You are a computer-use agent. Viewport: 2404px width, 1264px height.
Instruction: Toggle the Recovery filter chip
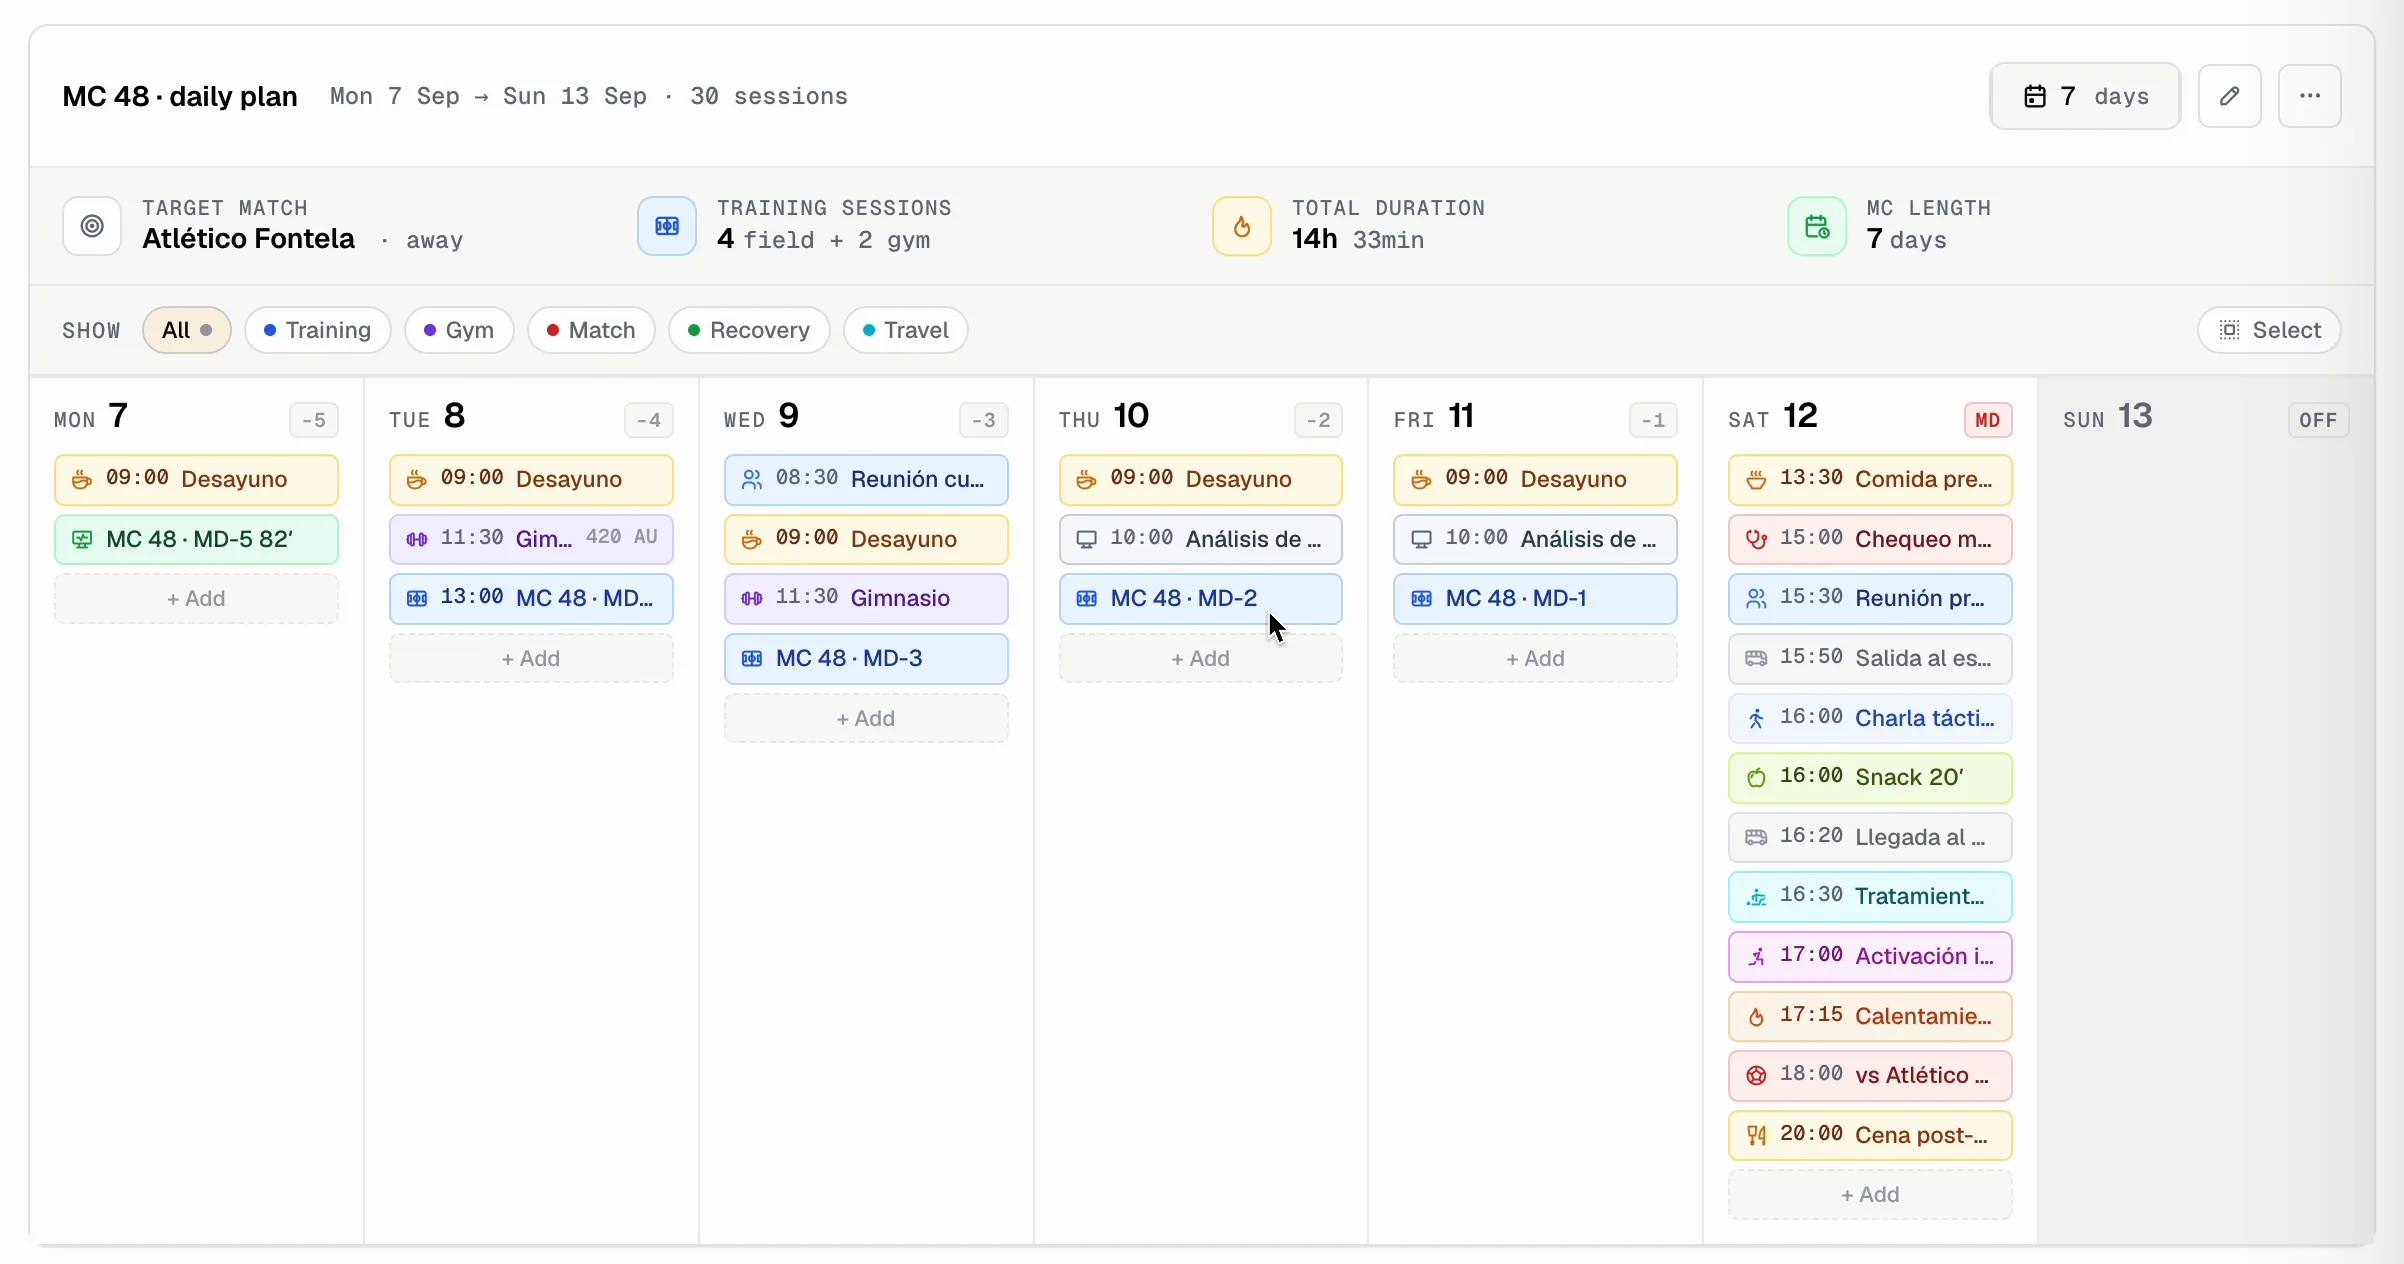749,330
